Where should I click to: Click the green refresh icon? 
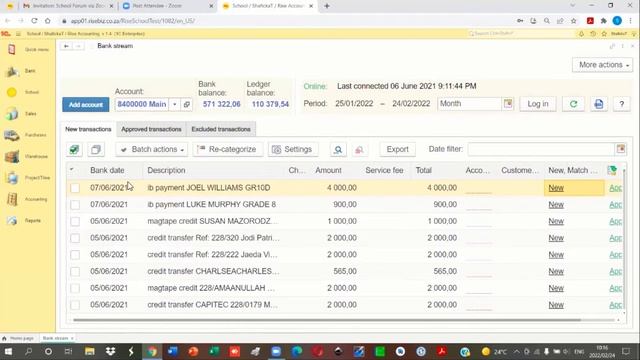tap(573, 104)
